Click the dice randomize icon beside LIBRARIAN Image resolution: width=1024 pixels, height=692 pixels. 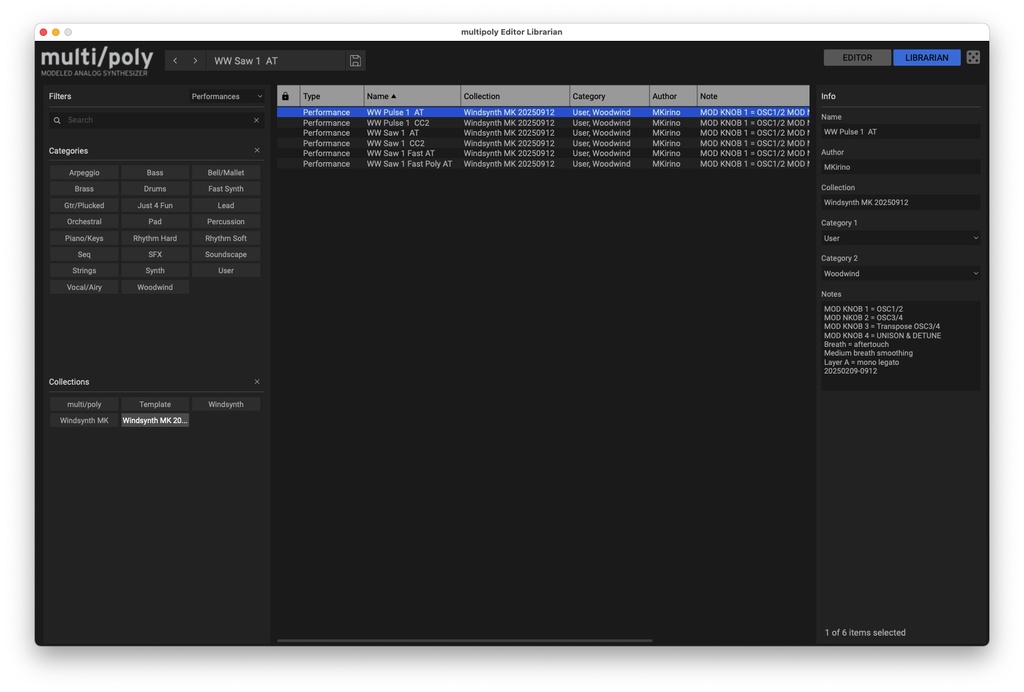pyautogui.click(x=973, y=57)
